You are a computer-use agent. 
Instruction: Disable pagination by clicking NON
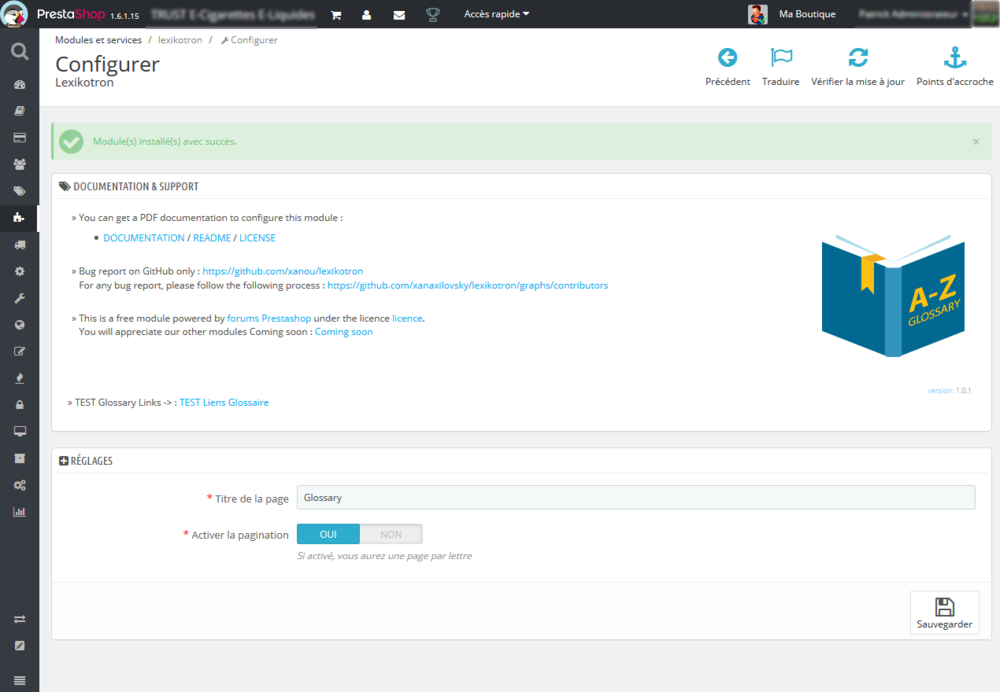[390, 533]
